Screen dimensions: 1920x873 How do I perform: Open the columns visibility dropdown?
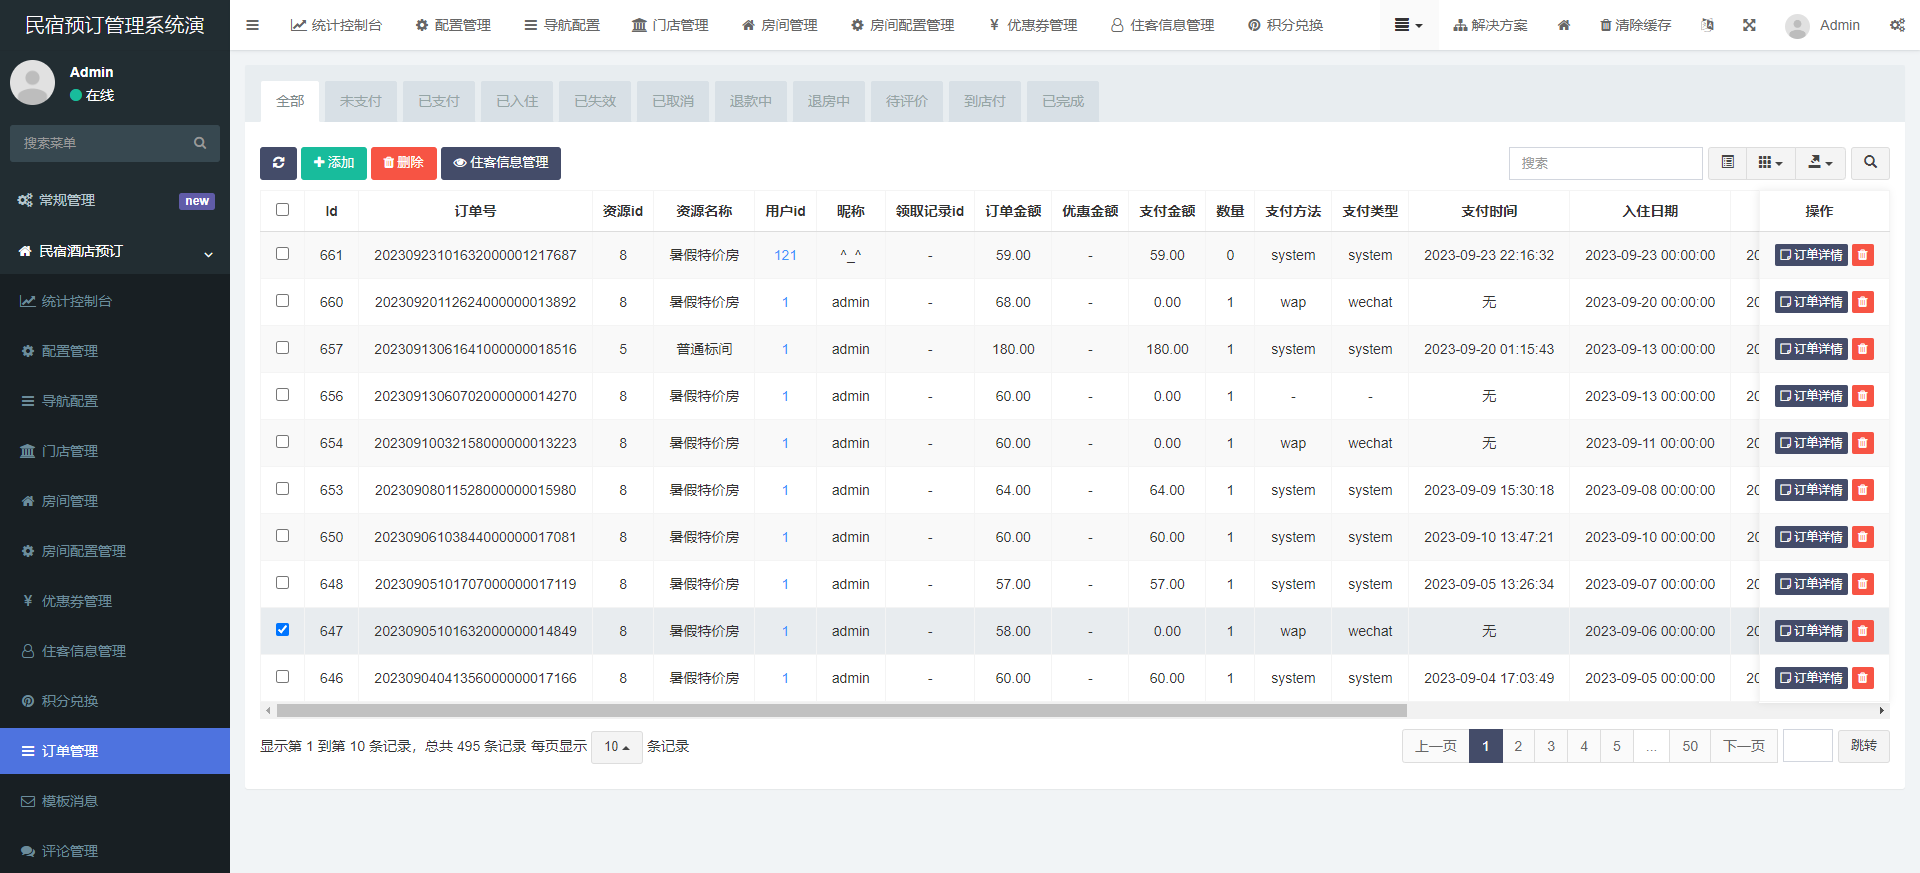1770,163
